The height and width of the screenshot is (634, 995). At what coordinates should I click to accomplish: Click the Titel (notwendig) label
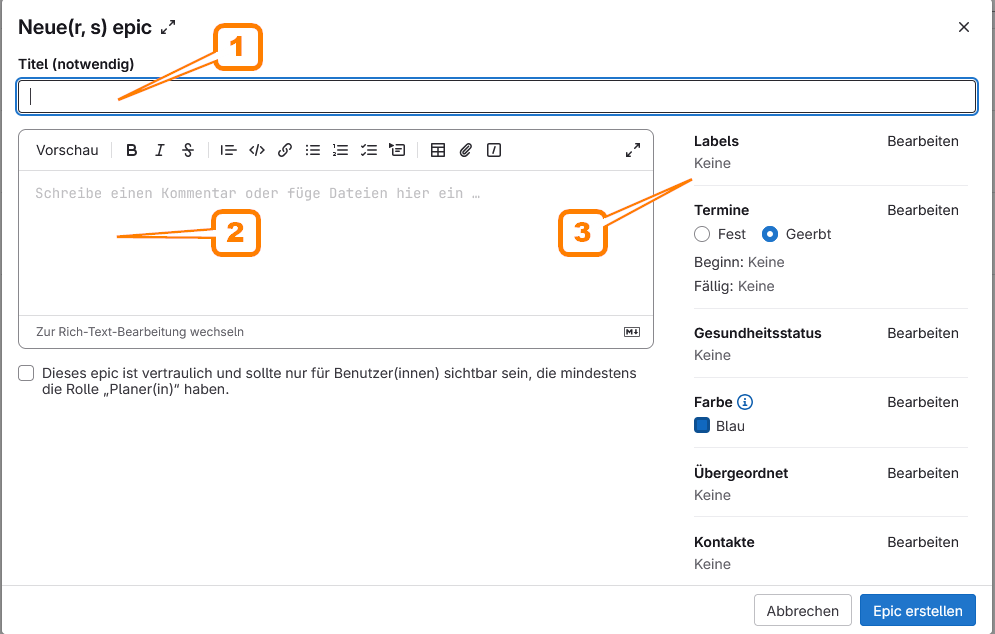tap(76, 64)
